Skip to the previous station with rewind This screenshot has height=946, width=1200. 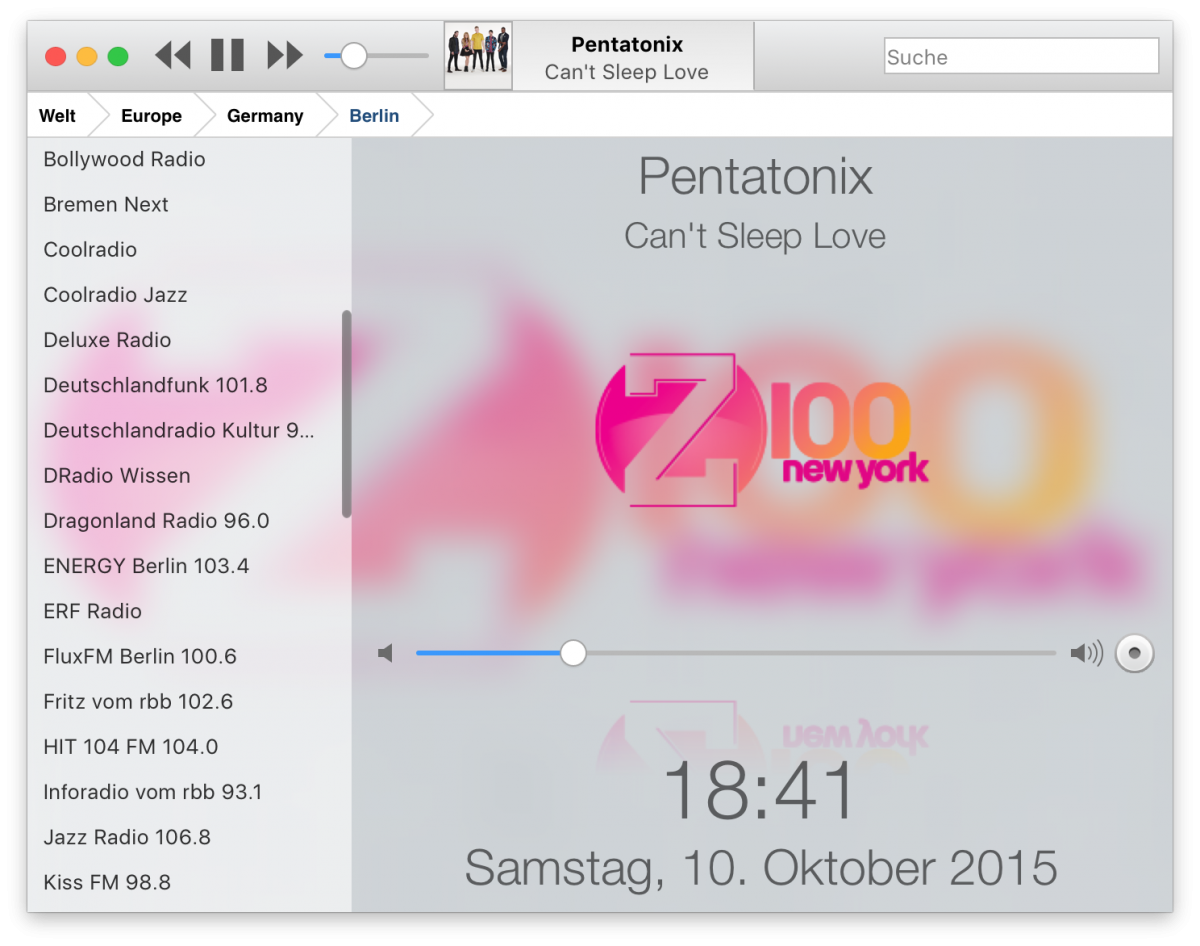click(173, 55)
